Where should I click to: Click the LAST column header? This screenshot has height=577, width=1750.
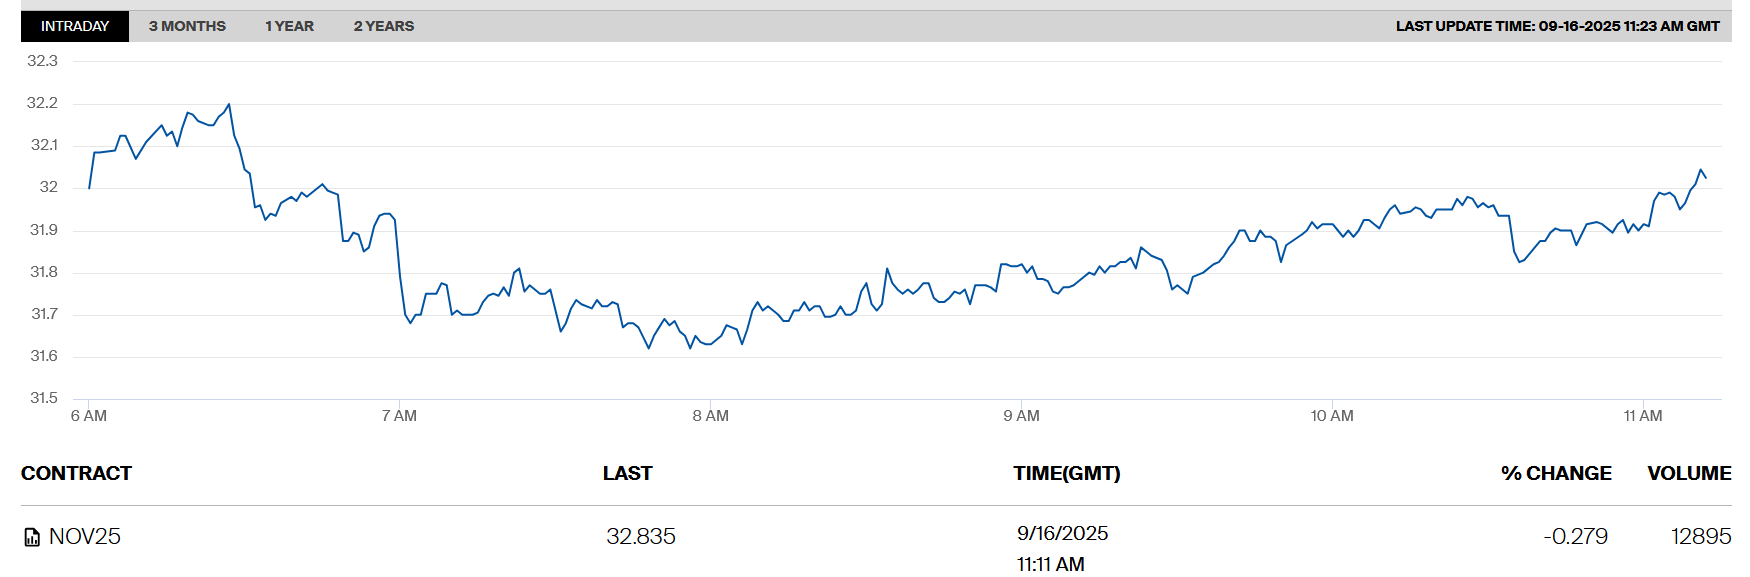pos(627,473)
